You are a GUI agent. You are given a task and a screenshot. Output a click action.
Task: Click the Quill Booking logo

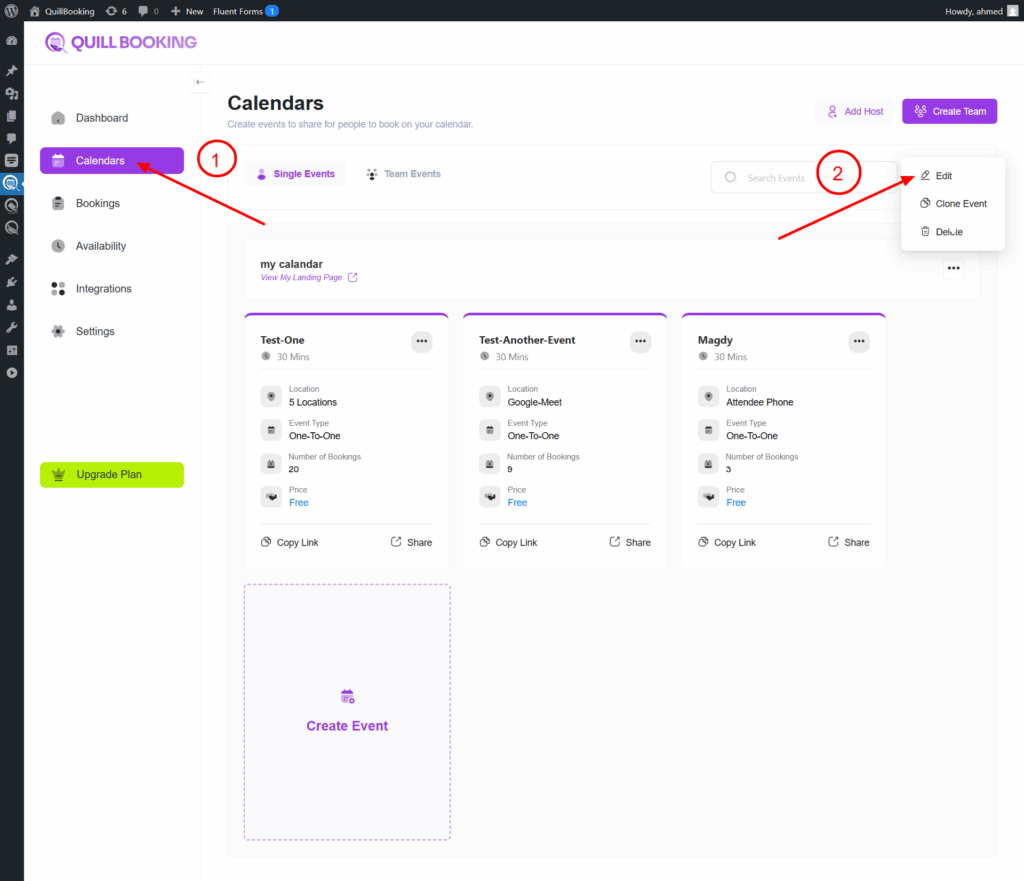[x=121, y=42]
